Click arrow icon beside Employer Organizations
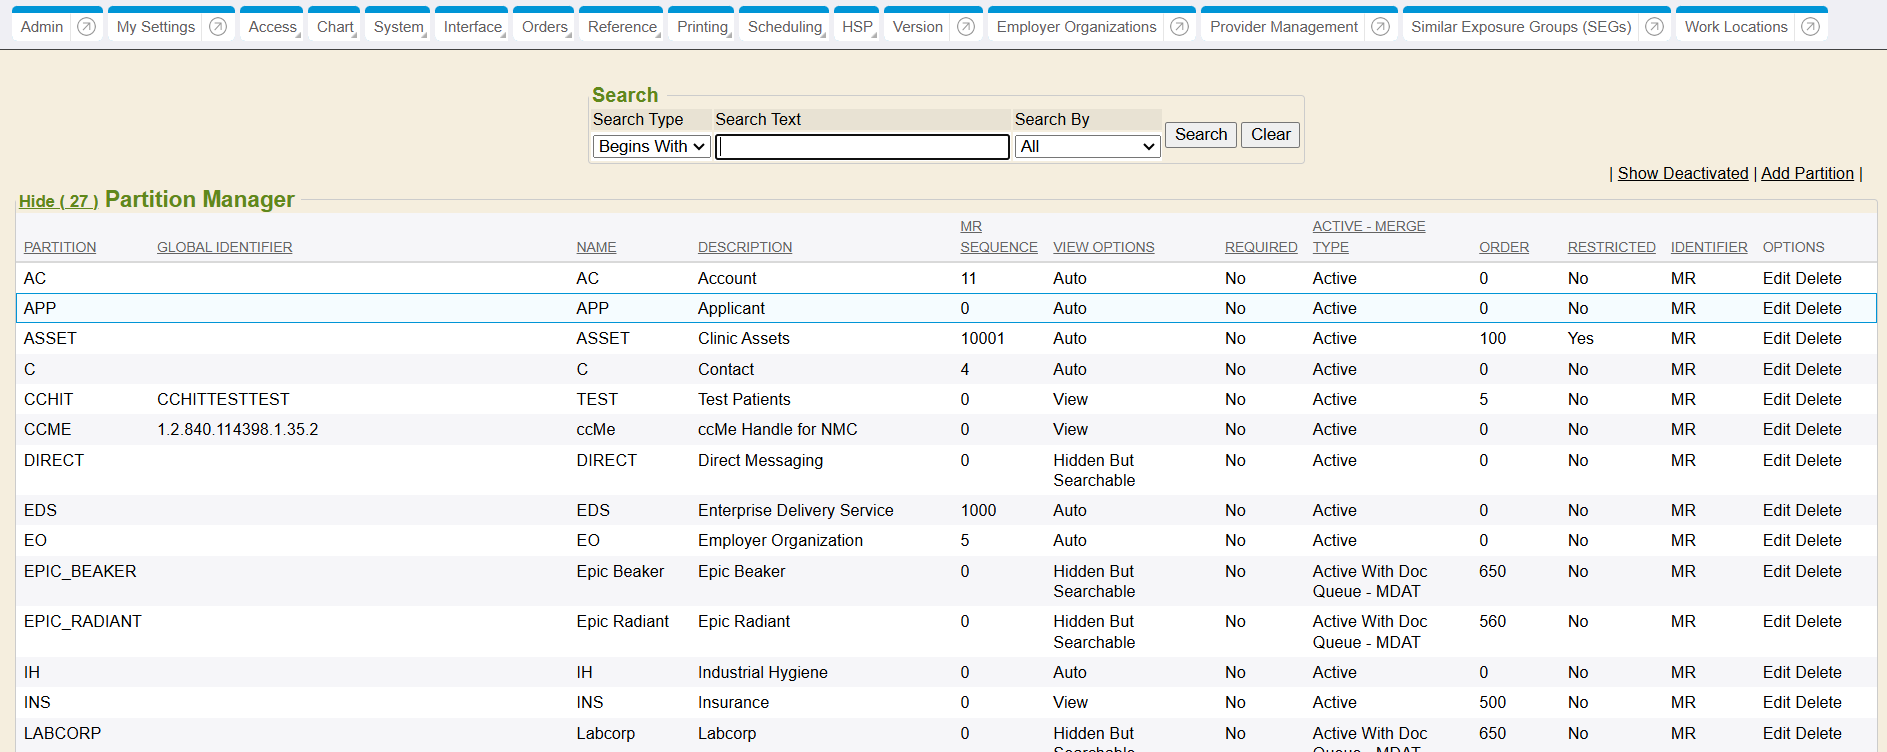Image resolution: width=1887 pixels, height=752 pixels. pyautogui.click(x=1180, y=27)
